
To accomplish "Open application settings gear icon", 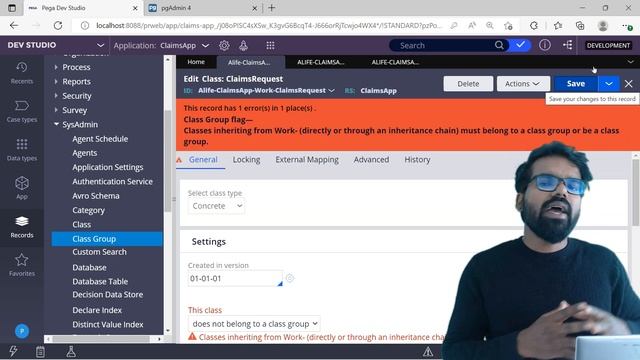I will click(x=224, y=45).
